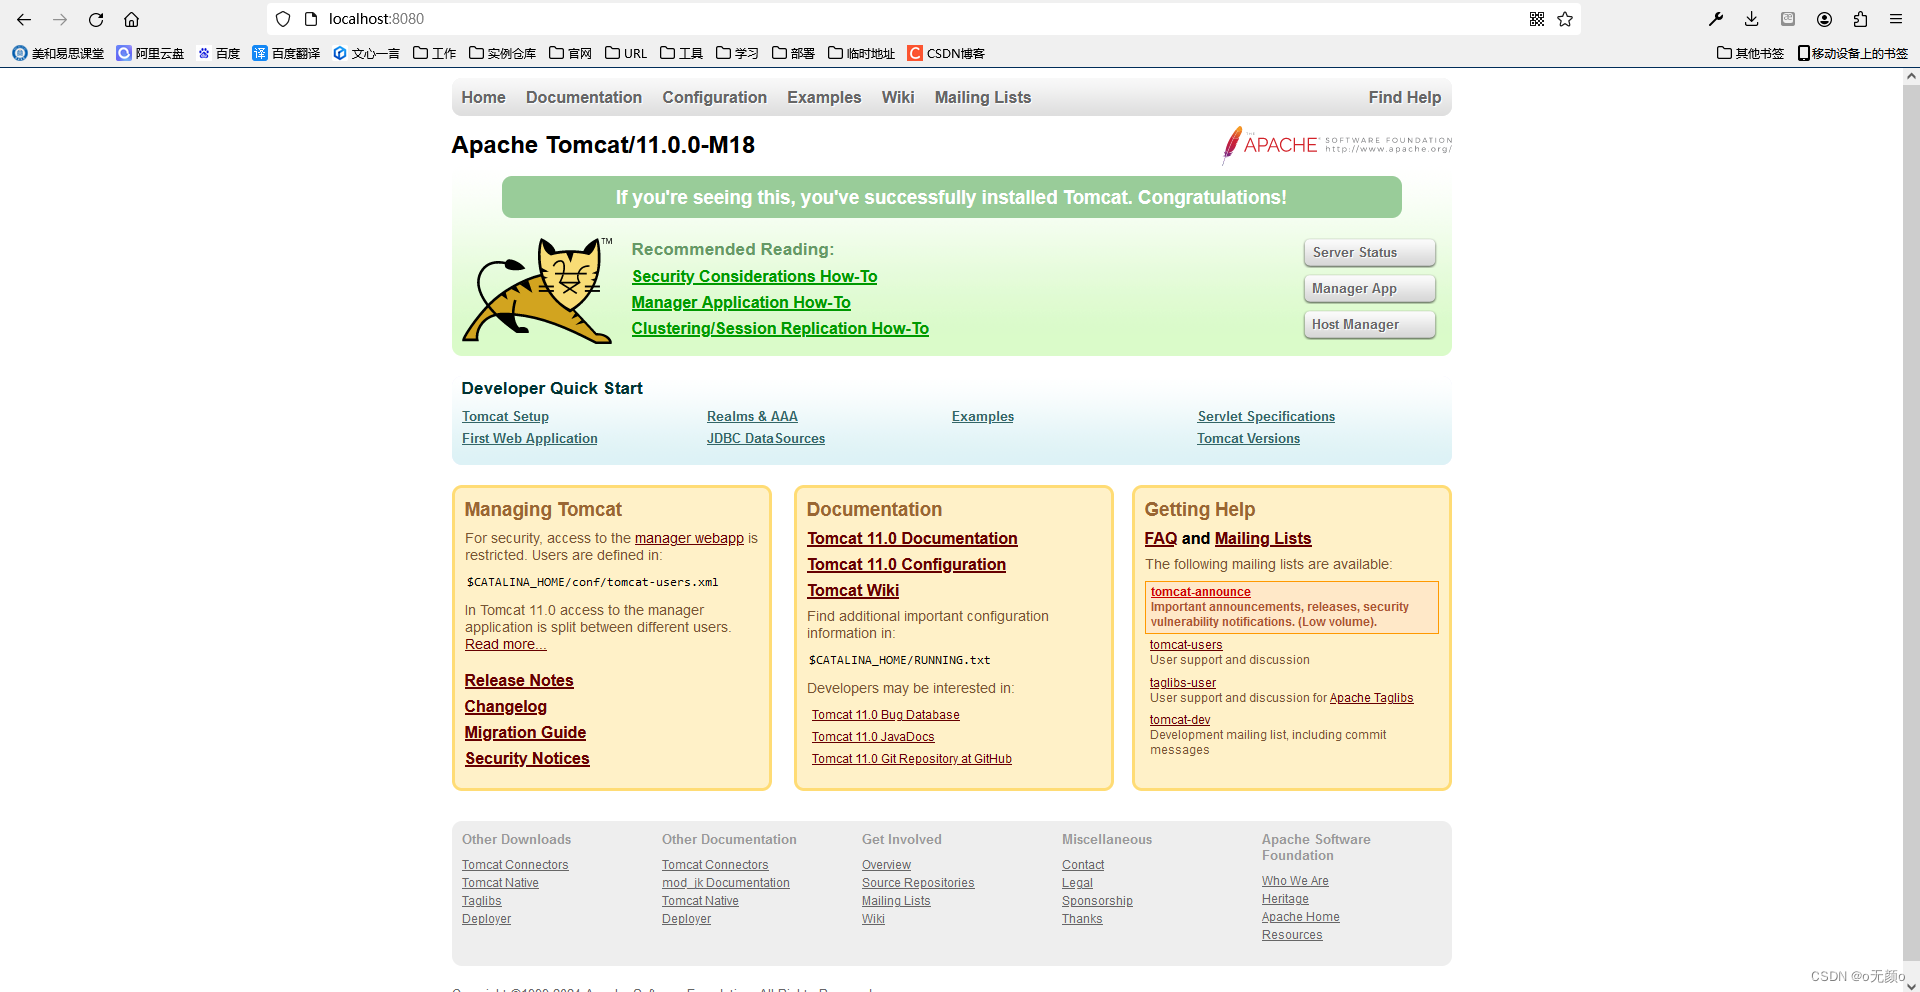
Task: Click the Manager App button
Action: [x=1368, y=288]
